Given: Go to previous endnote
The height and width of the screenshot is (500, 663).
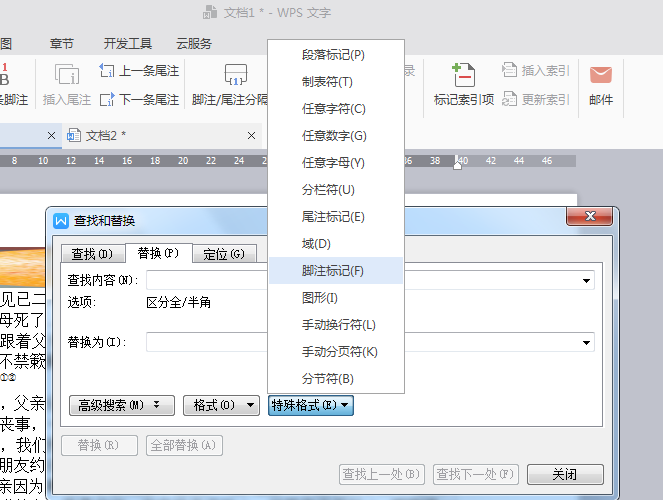Looking at the screenshot, I should click(x=139, y=71).
